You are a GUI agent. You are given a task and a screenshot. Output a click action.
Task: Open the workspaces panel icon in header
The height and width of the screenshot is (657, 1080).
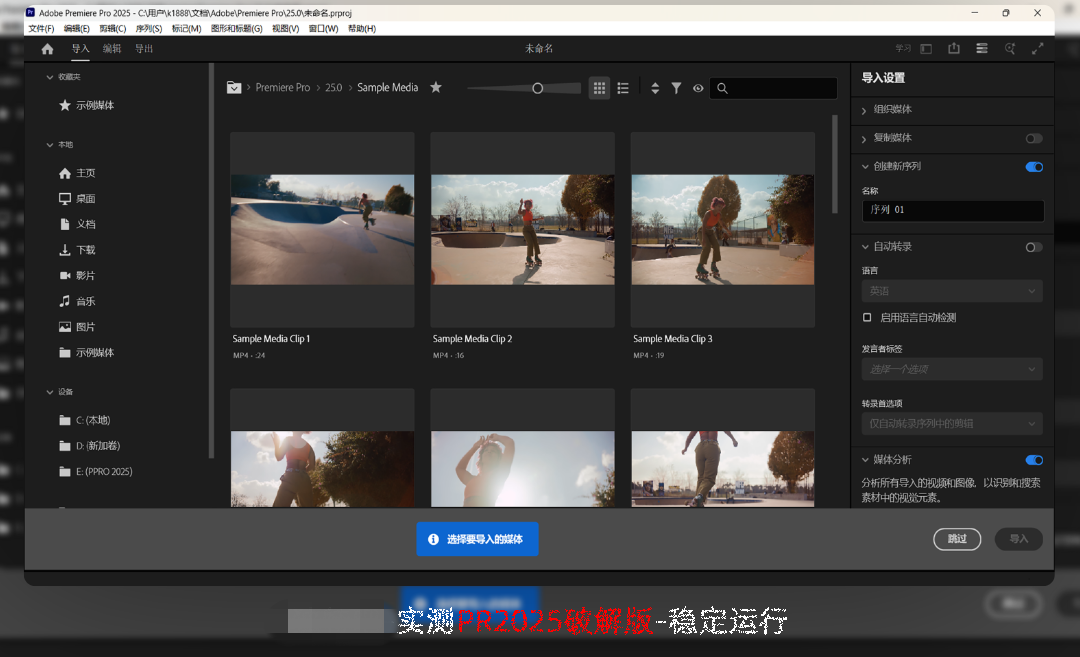(x=926, y=49)
